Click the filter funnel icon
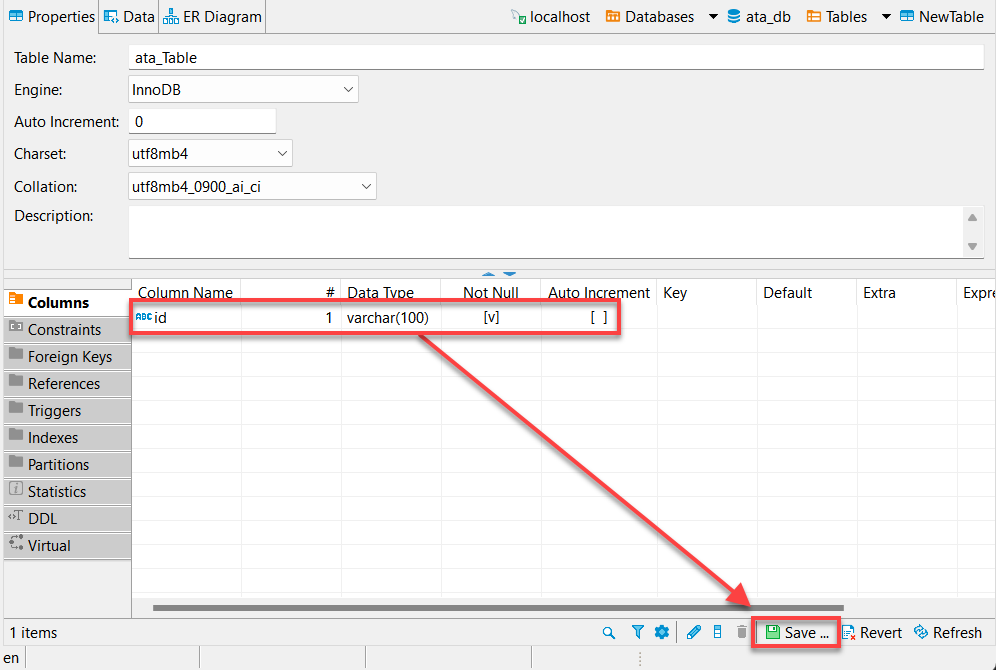Viewport: 996px width, 670px height. tap(638, 632)
